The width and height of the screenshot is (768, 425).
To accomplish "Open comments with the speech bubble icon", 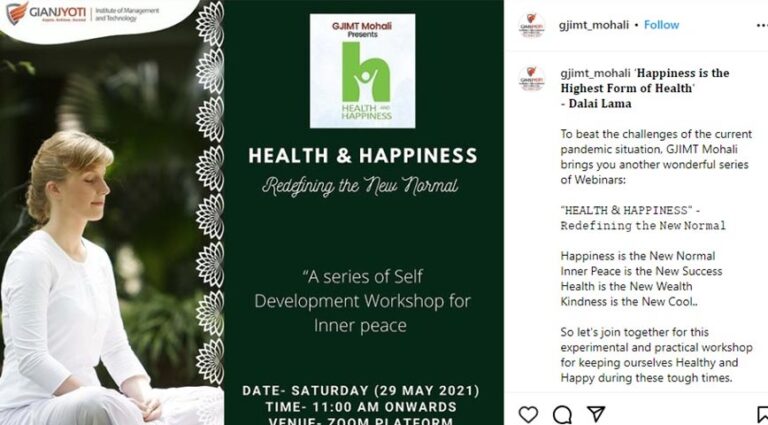I will 562,414.
